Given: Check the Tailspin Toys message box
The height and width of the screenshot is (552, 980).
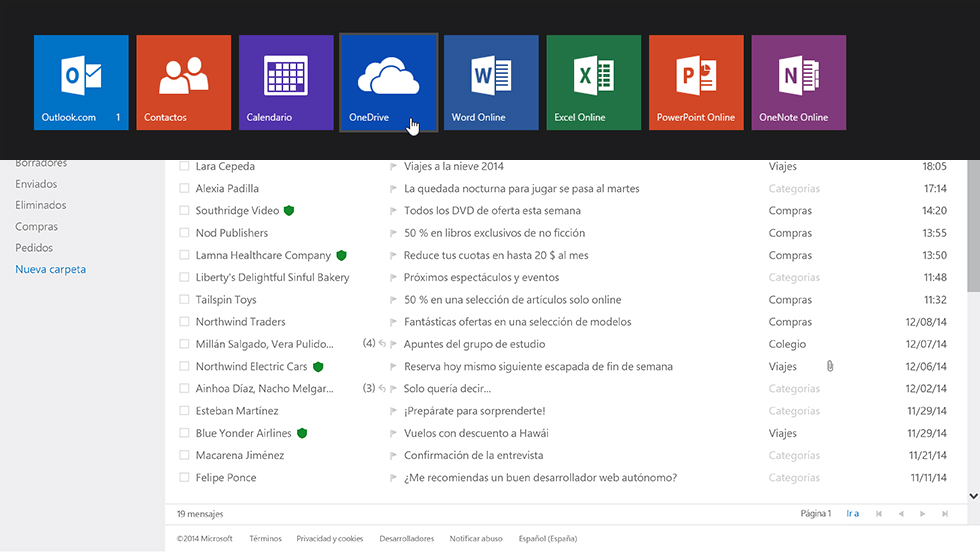Looking at the screenshot, I should (184, 299).
